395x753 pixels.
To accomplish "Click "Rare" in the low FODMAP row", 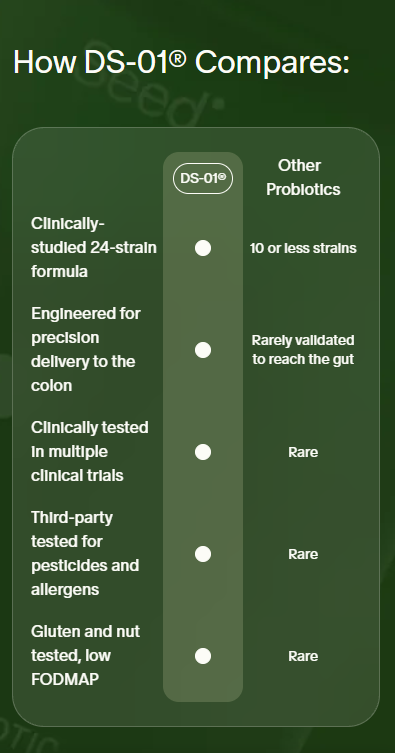I will pyautogui.click(x=303, y=656).
